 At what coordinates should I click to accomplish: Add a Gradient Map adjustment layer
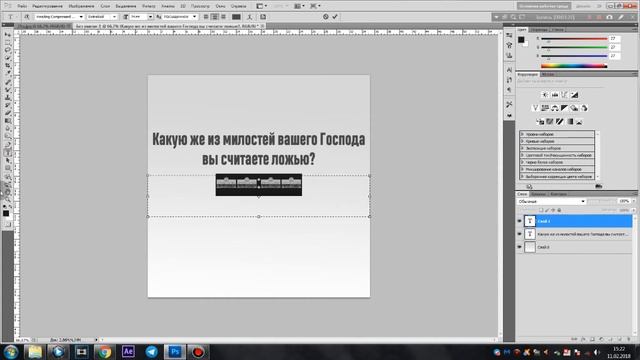pyautogui.click(x=570, y=122)
